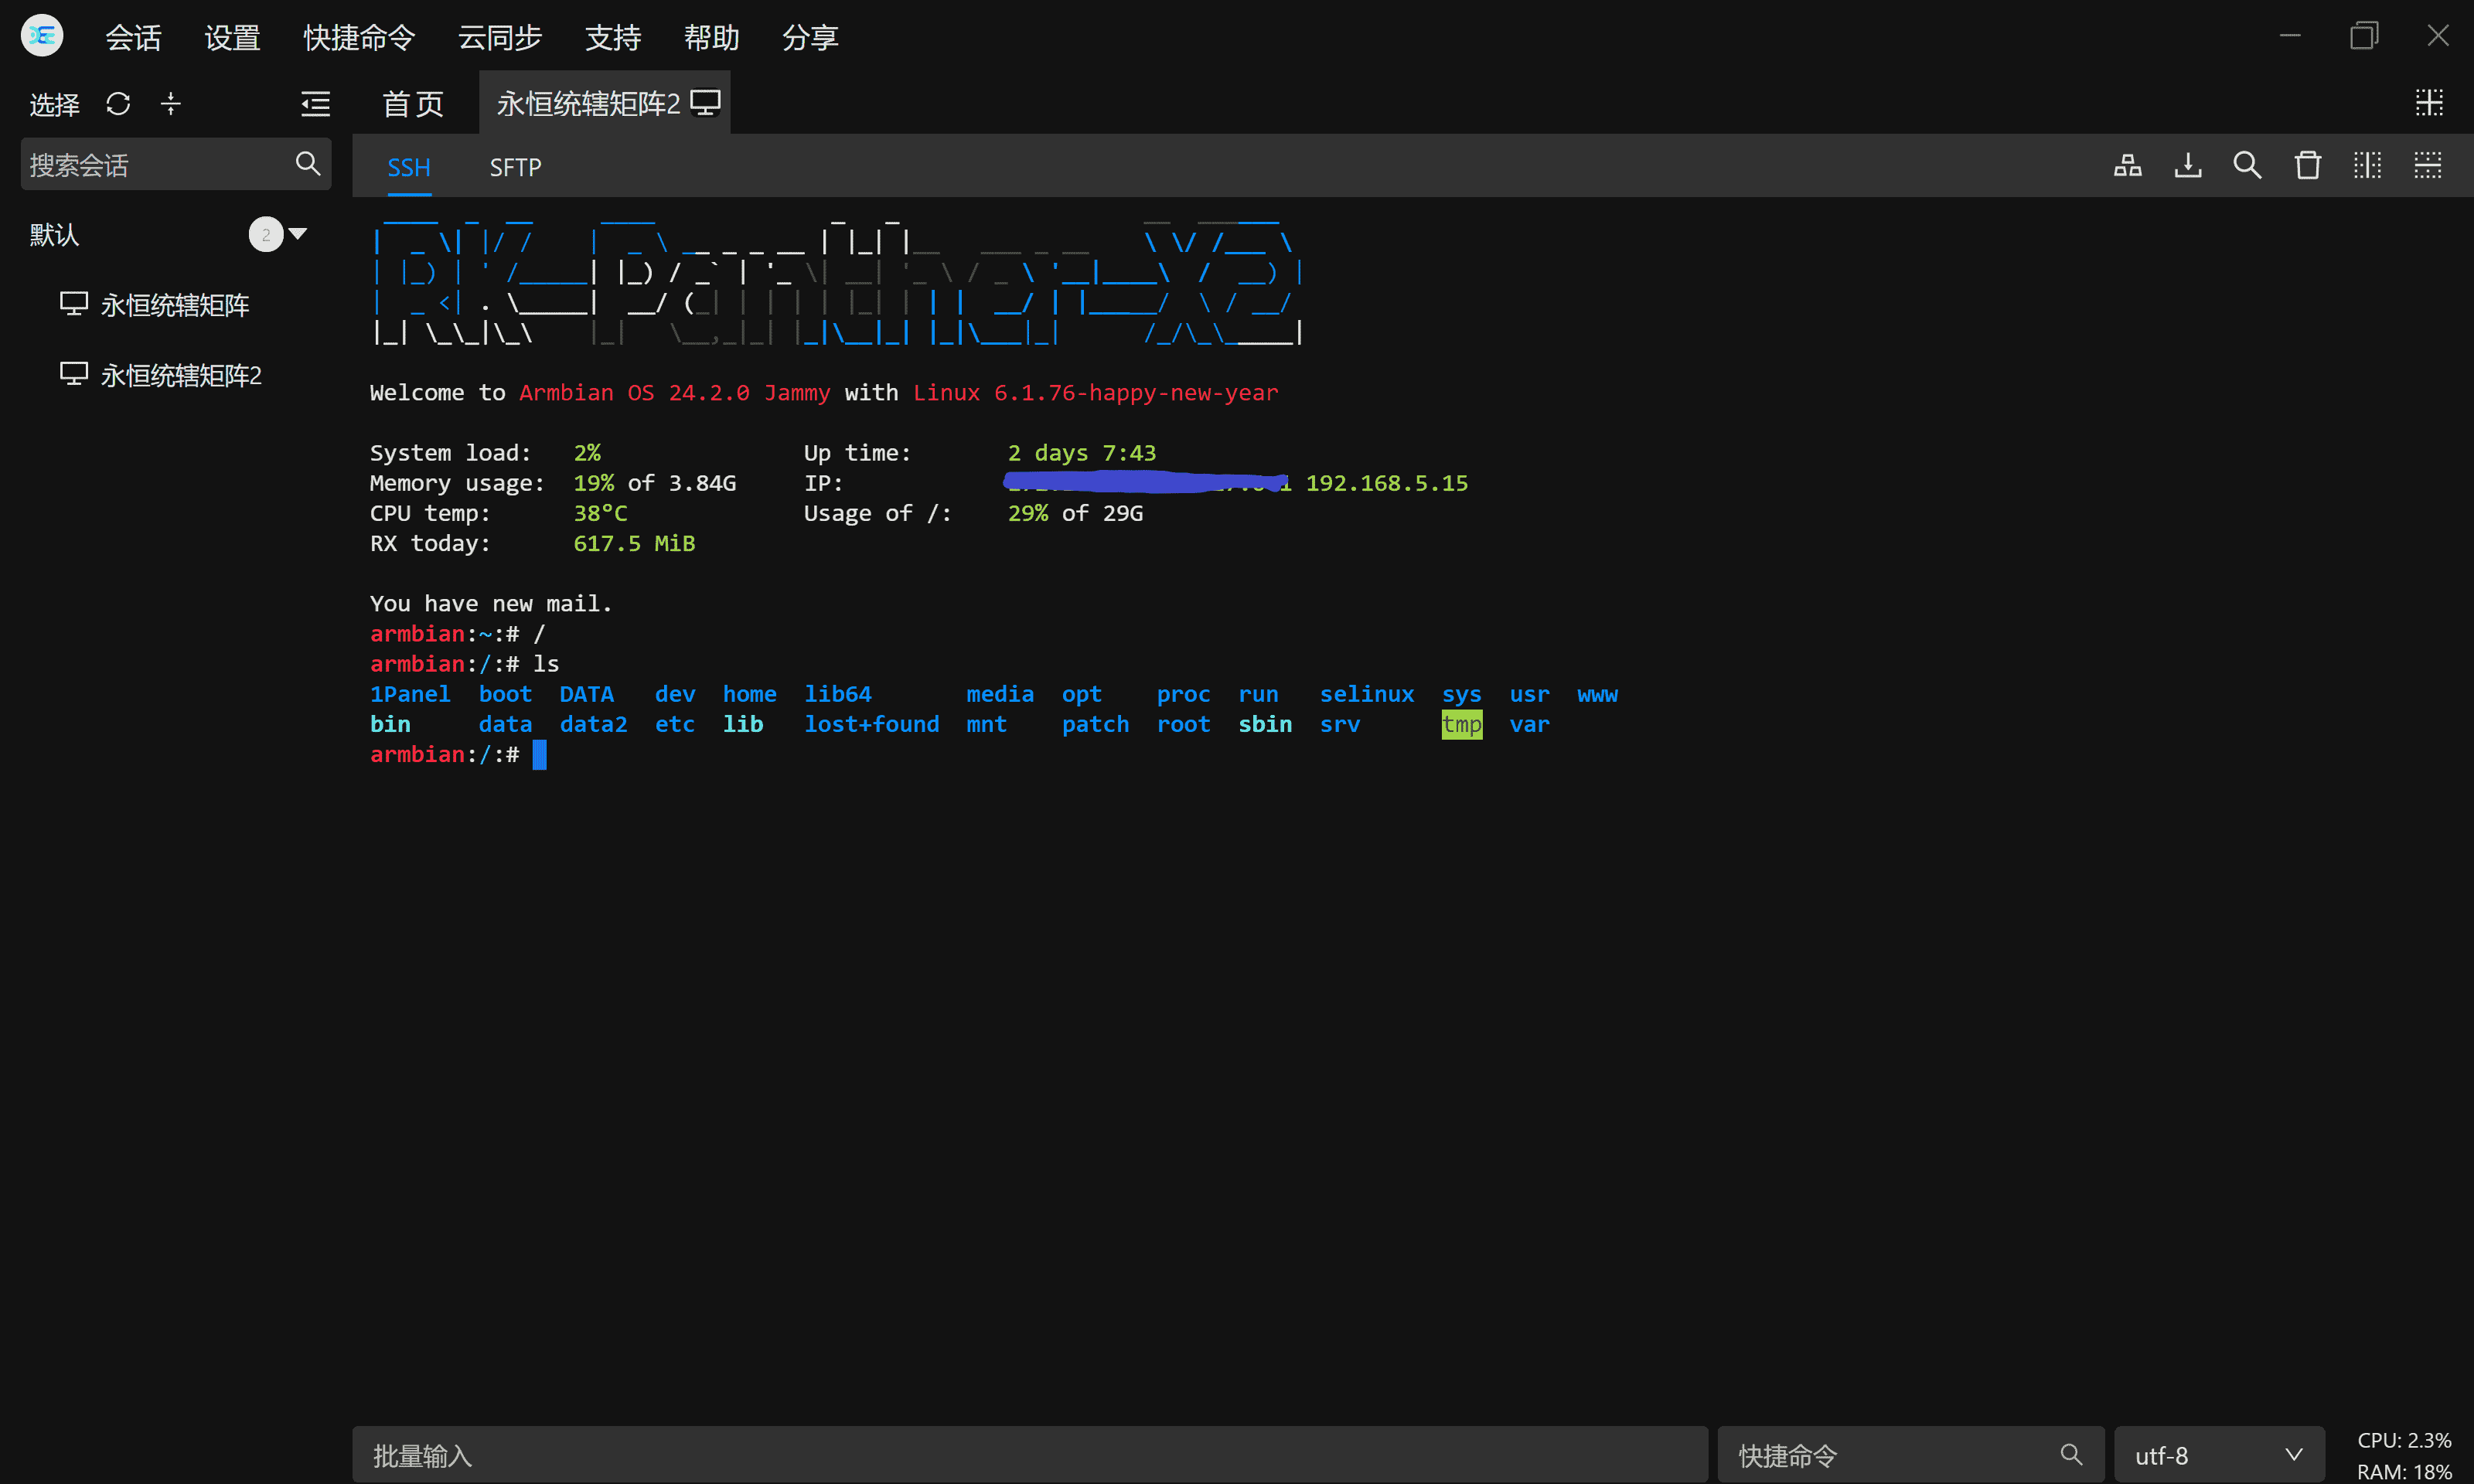Open the 云同步 menu
This screenshot has height=1484, width=2474.
click(x=499, y=38)
